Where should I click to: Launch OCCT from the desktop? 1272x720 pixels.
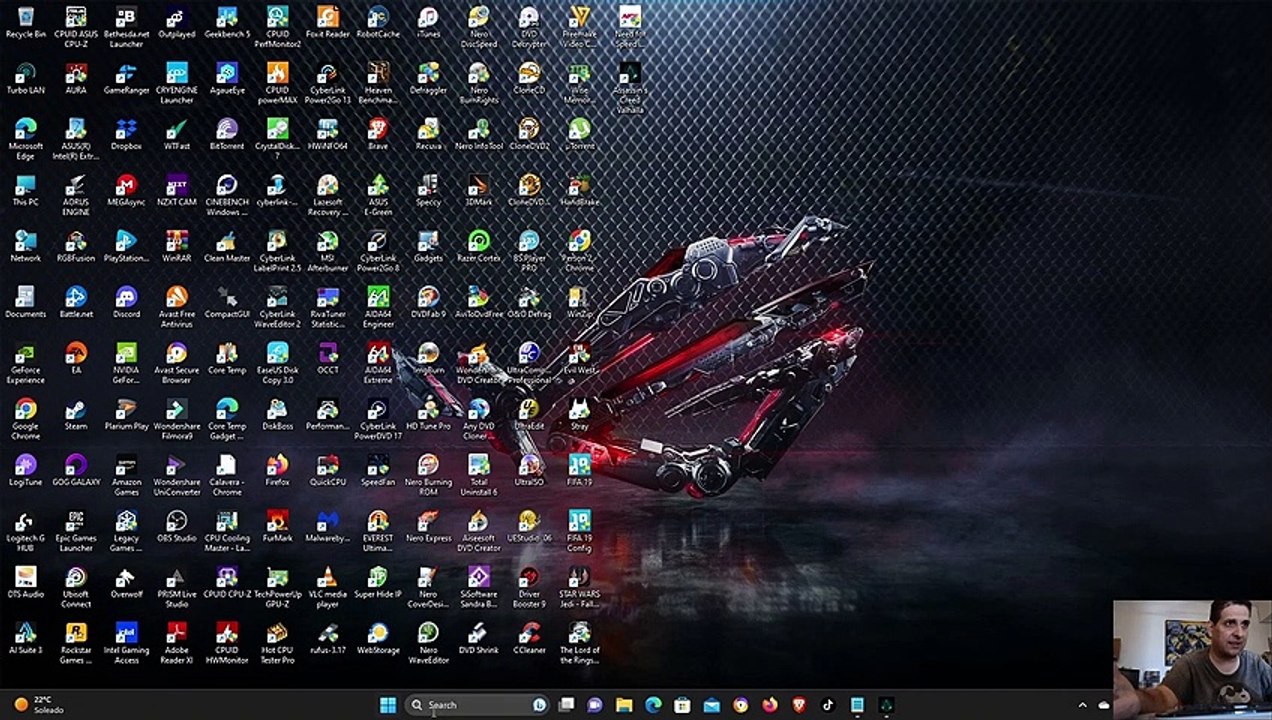coord(328,359)
